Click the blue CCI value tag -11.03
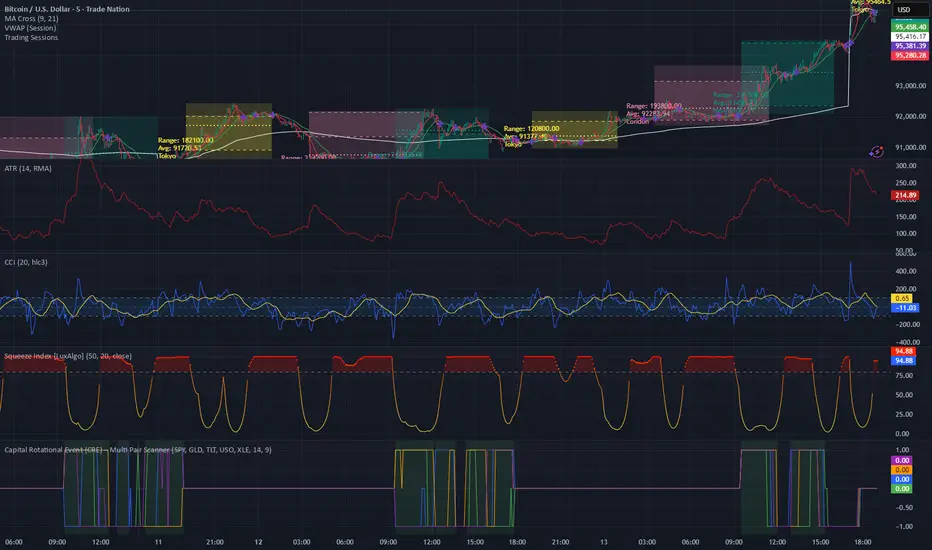The height and width of the screenshot is (550, 932). (x=905, y=308)
